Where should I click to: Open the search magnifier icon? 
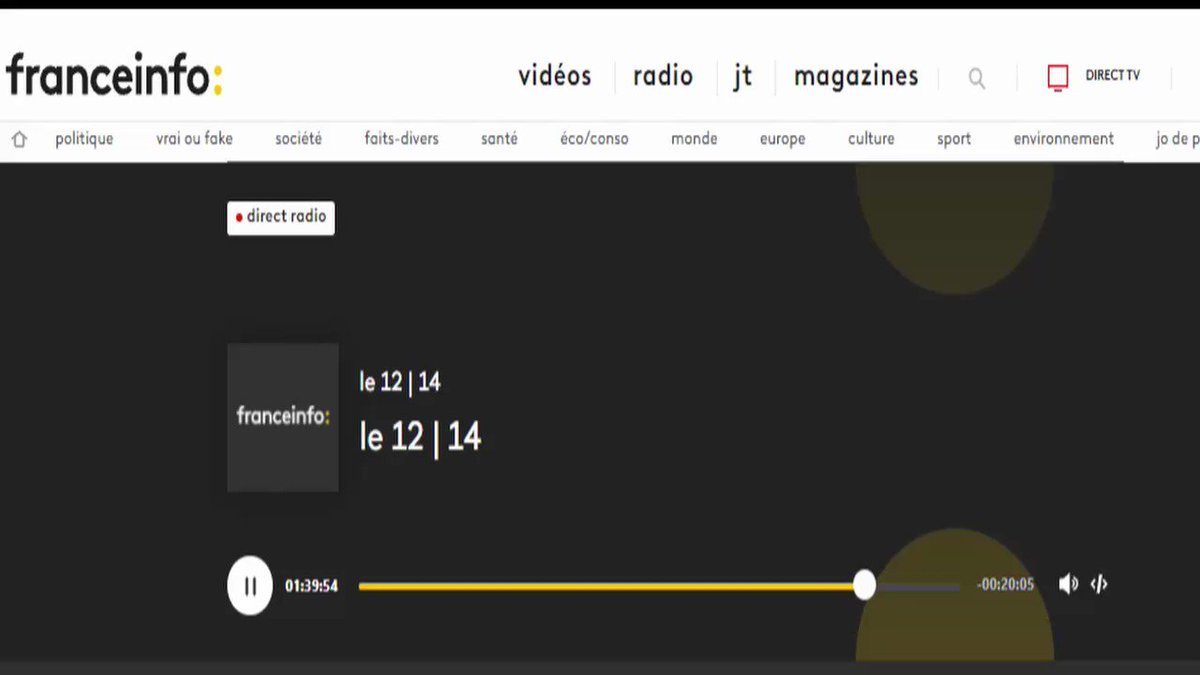tap(977, 78)
